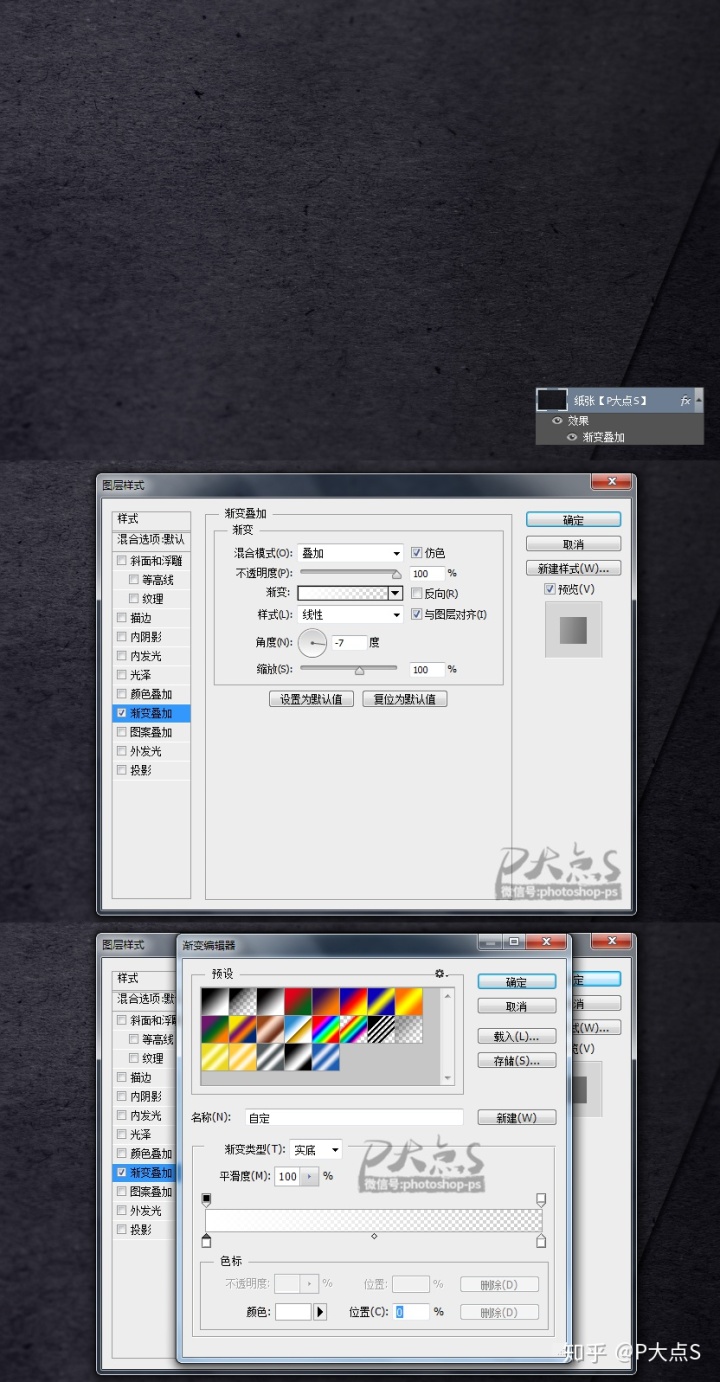
Task: Enable 外发光 checkbox in dialog behind Gradient Editor
Action: pyautogui.click(x=122, y=1211)
